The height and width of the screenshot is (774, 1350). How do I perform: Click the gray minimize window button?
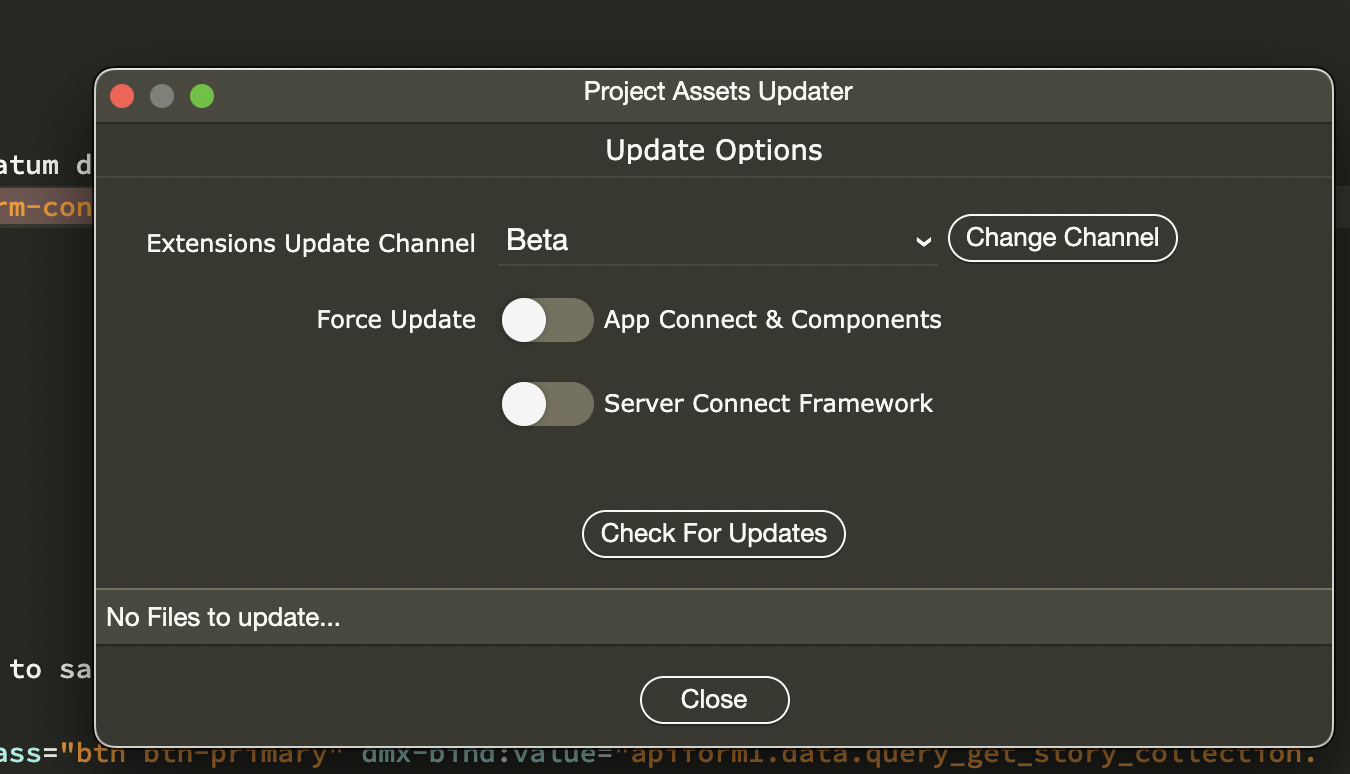pos(162,96)
